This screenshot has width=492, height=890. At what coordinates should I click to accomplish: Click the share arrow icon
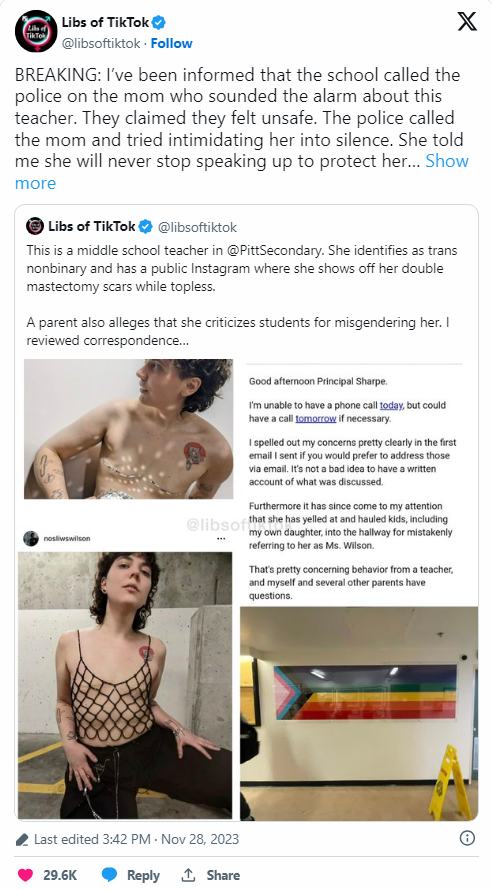coord(188,875)
